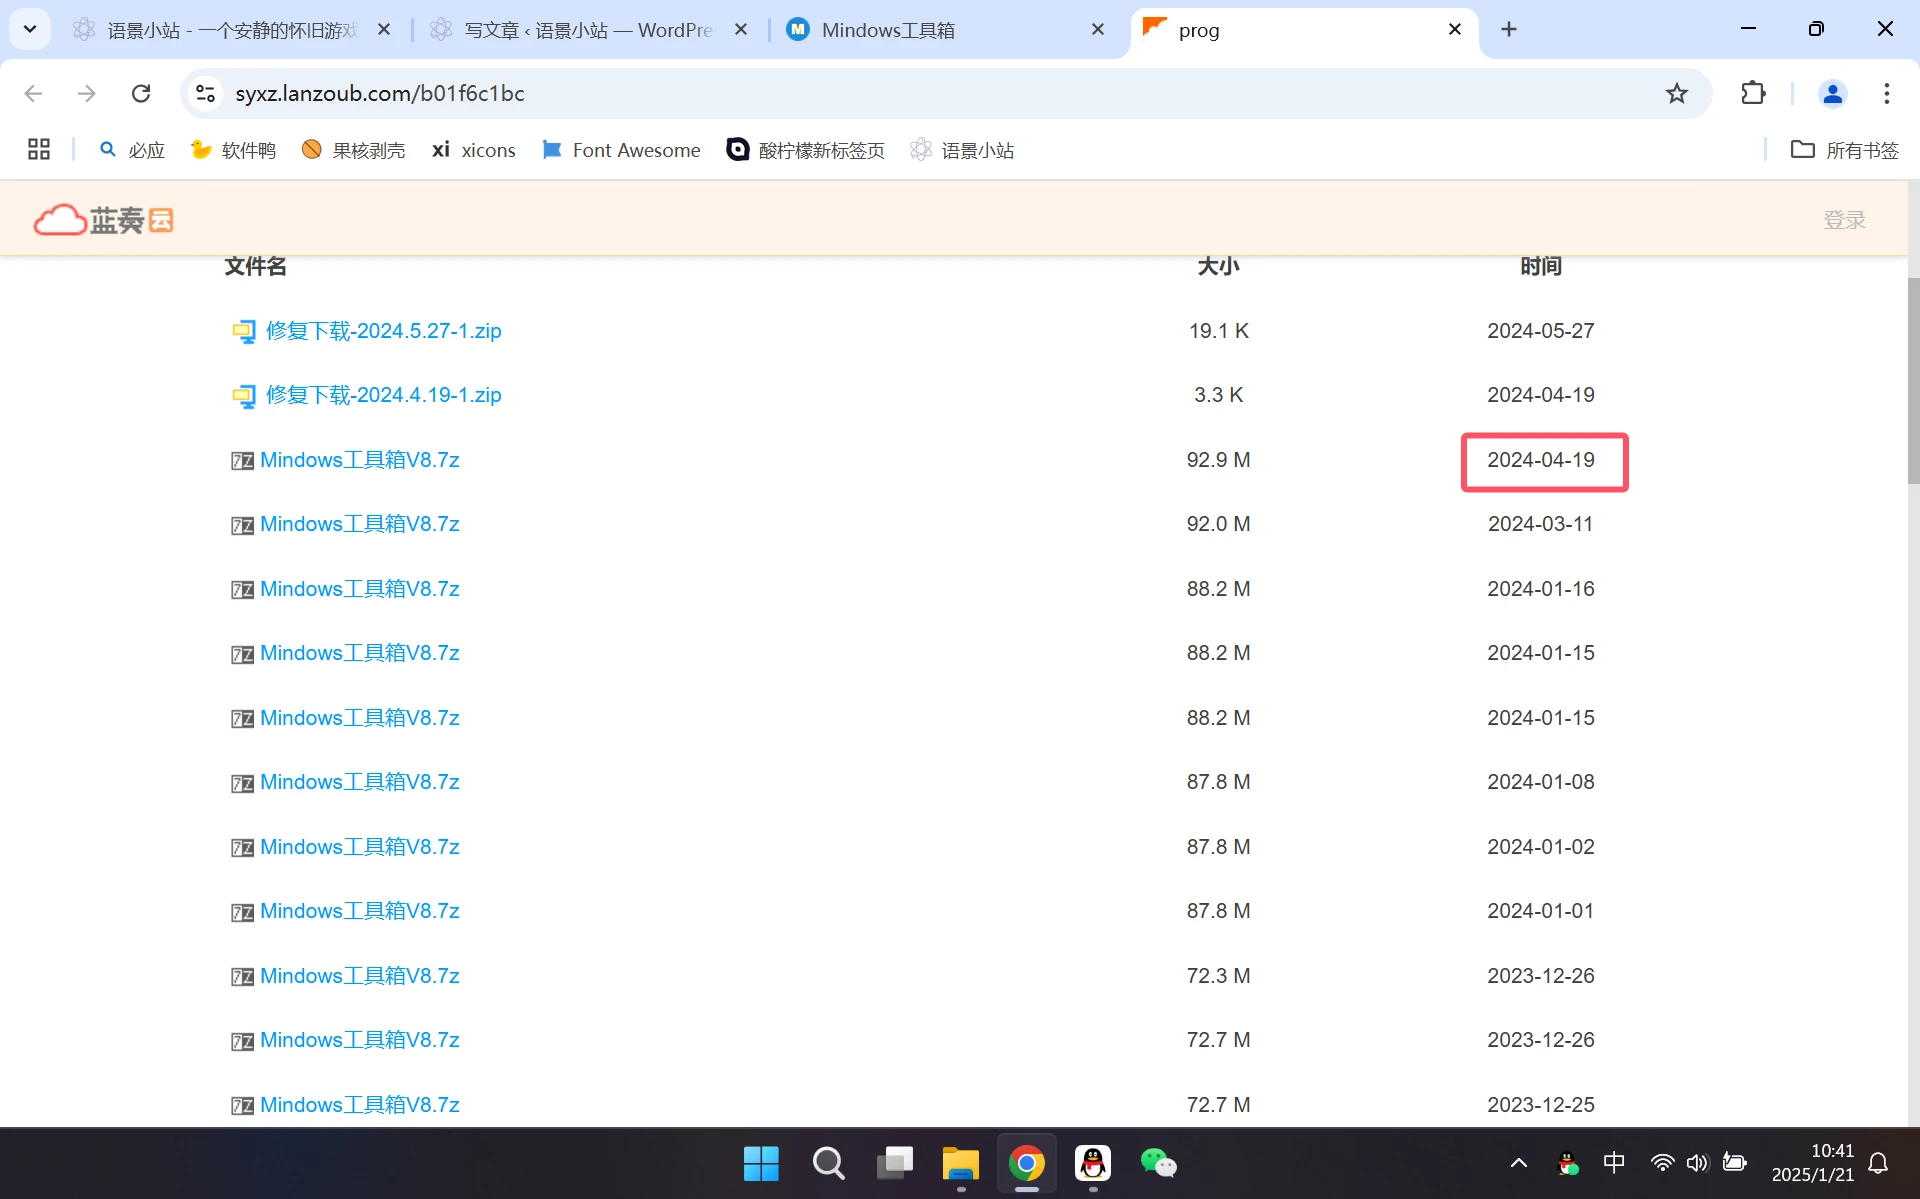
Task: Reload the page with refresh icon
Action: [141, 93]
